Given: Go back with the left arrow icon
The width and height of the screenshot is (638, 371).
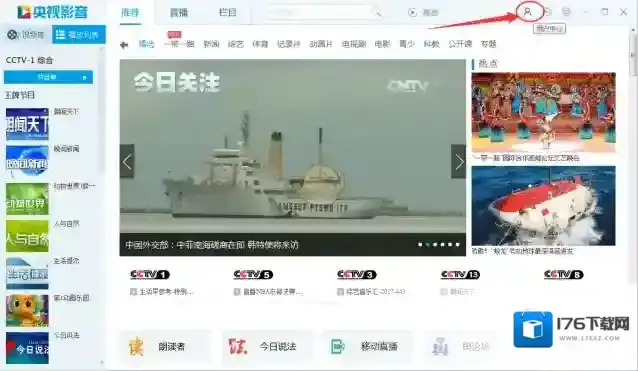Looking at the screenshot, I should point(124,45).
